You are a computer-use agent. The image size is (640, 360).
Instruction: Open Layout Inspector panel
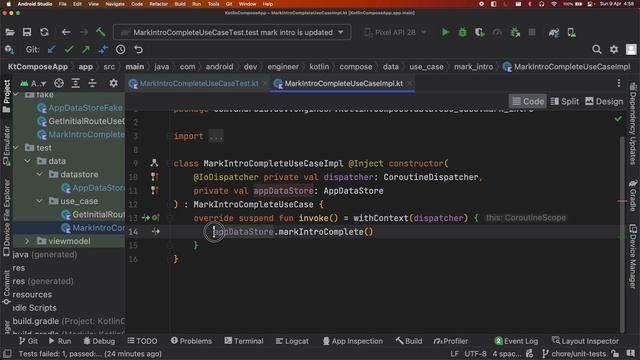[x=585, y=341]
